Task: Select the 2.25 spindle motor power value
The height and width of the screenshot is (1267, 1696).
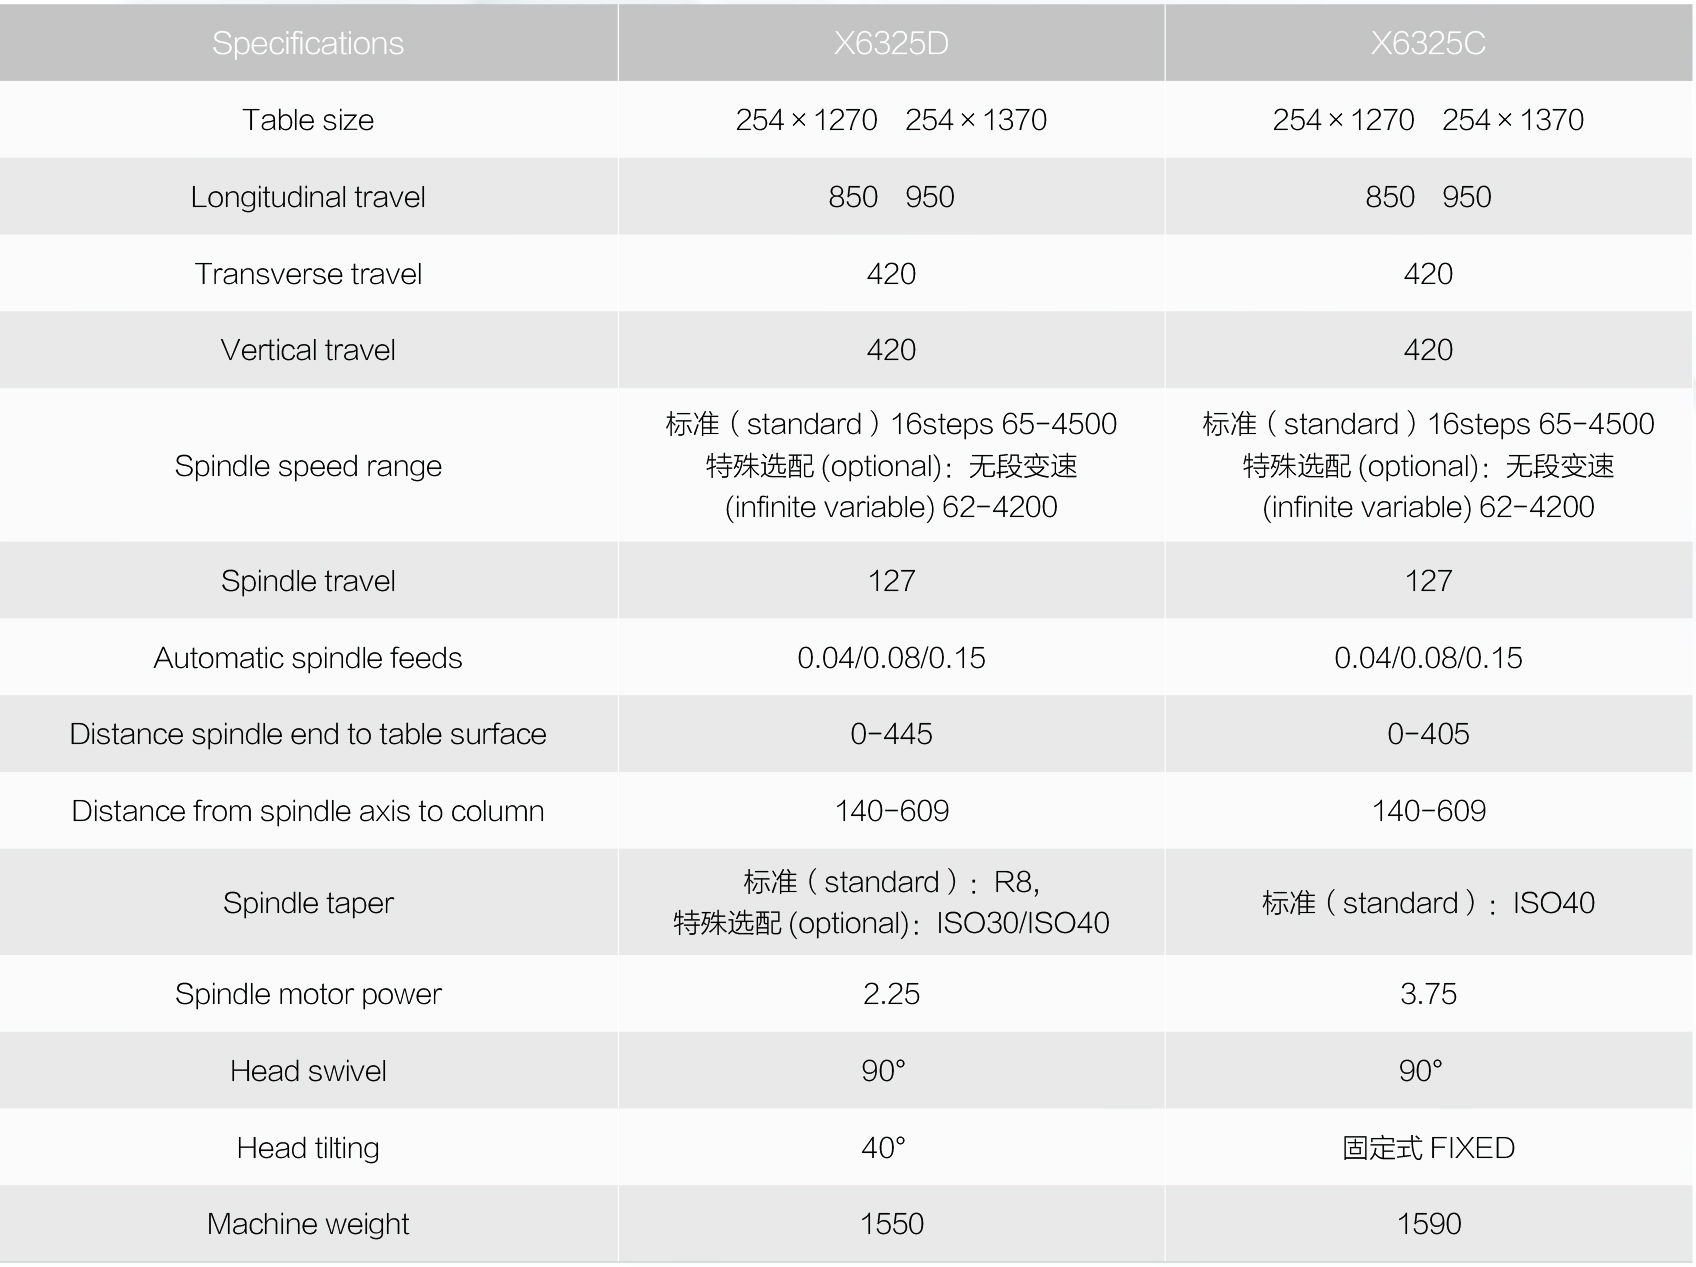Action: [891, 994]
